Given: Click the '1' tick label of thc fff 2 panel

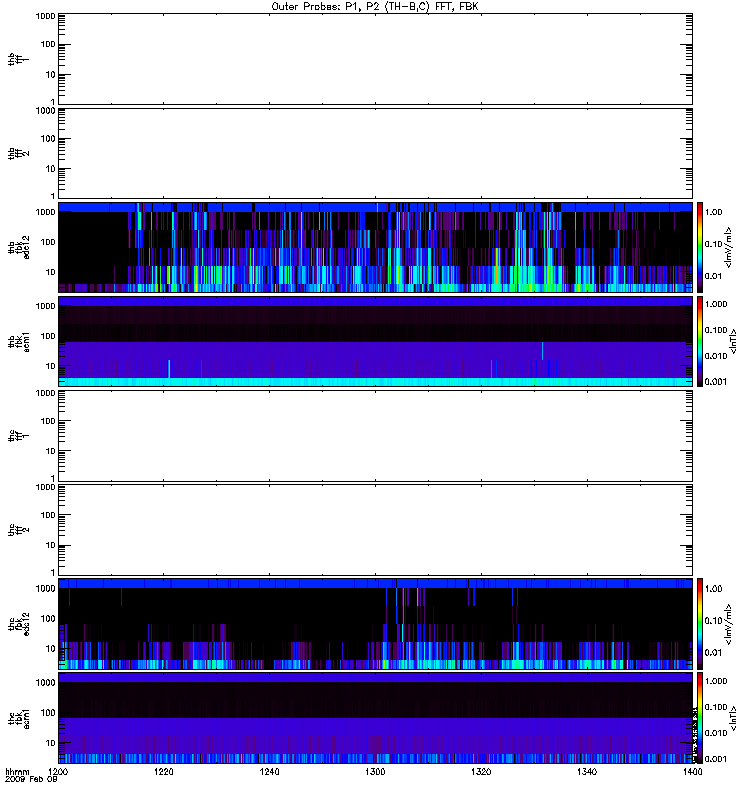Looking at the screenshot, I should [53, 572].
